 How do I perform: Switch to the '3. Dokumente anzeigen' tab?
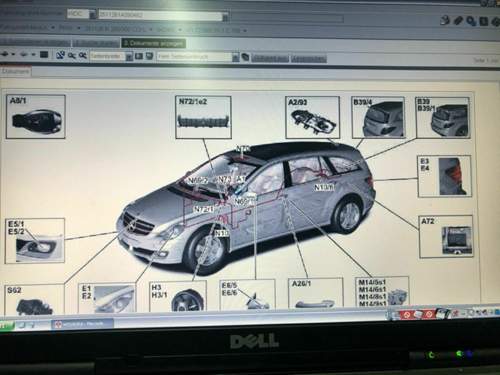pos(154,43)
